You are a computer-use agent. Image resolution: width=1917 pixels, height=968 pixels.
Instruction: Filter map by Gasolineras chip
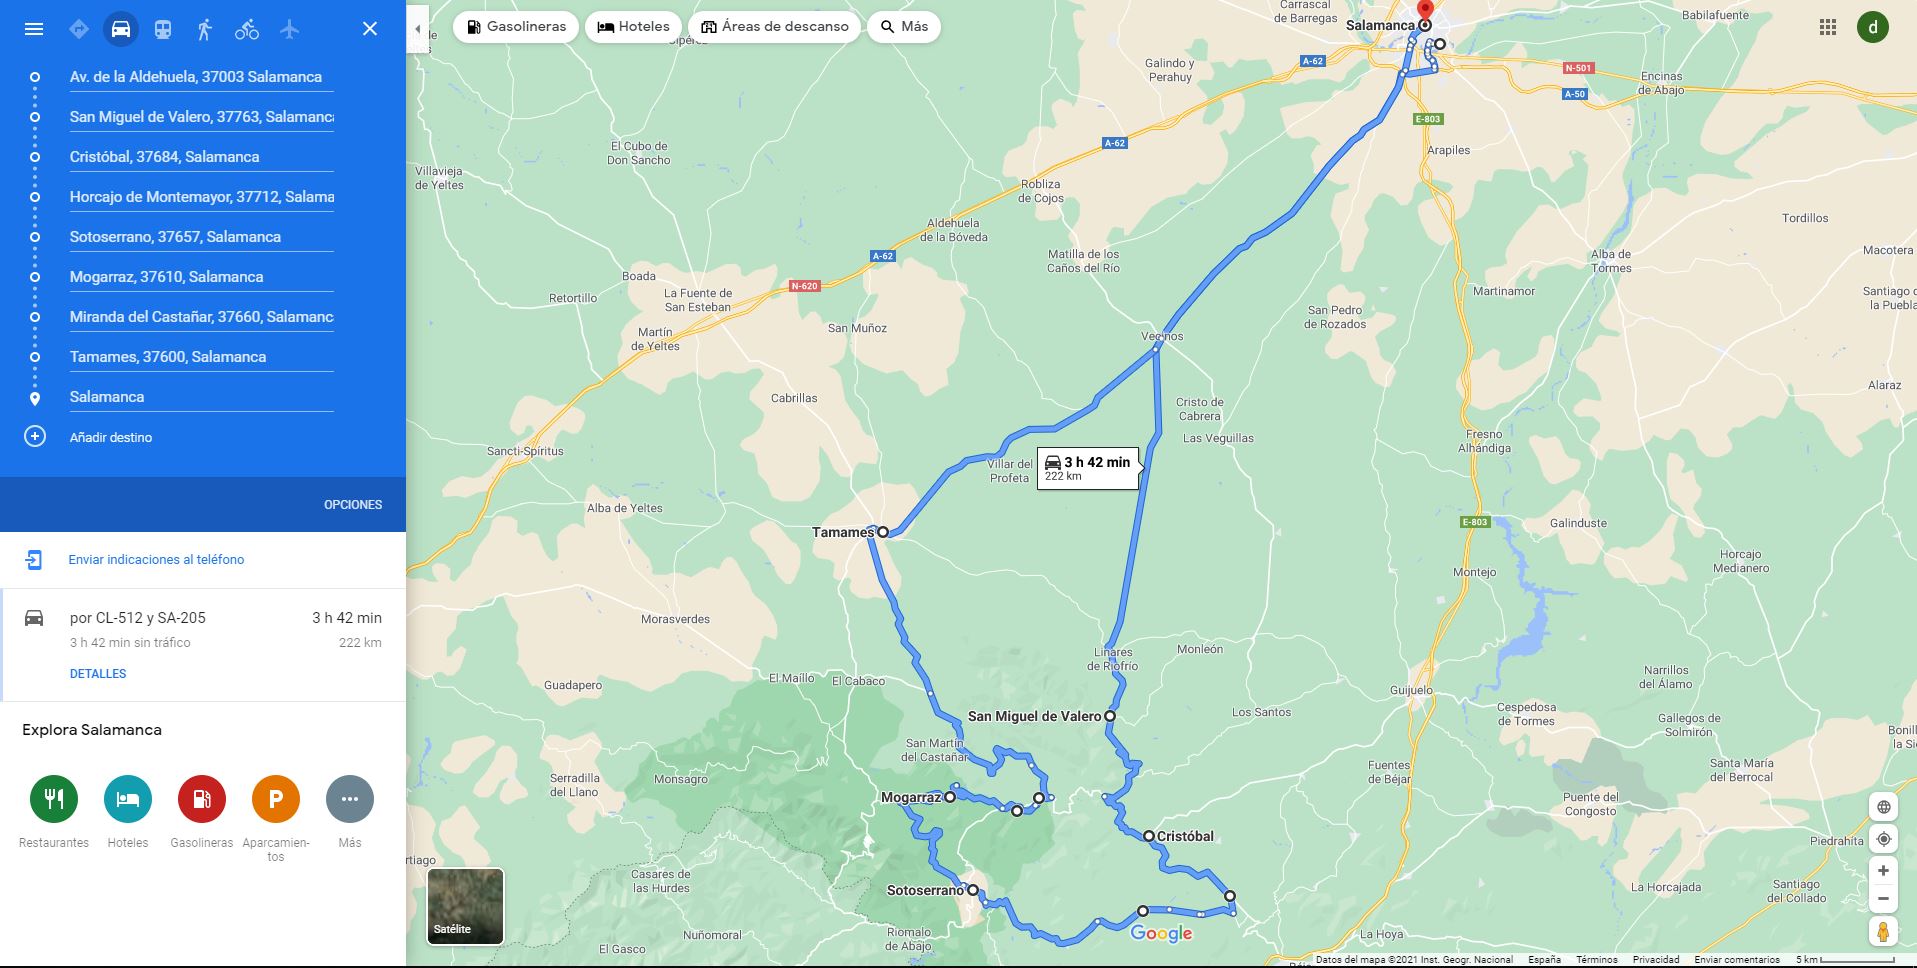(x=516, y=27)
